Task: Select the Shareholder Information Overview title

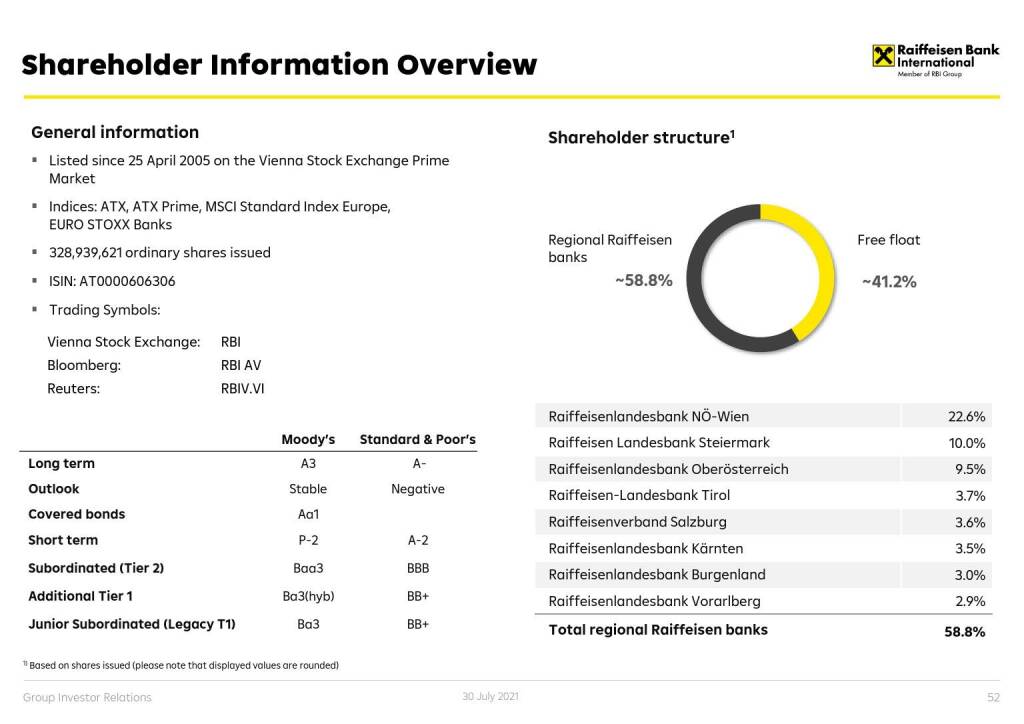Action: [x=279, y=65]
